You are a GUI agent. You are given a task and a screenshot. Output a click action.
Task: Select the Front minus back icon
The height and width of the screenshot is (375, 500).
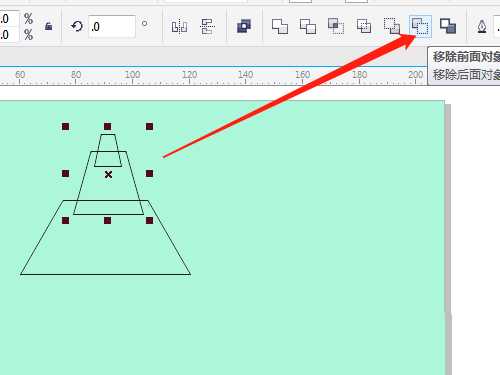[392, 26]
